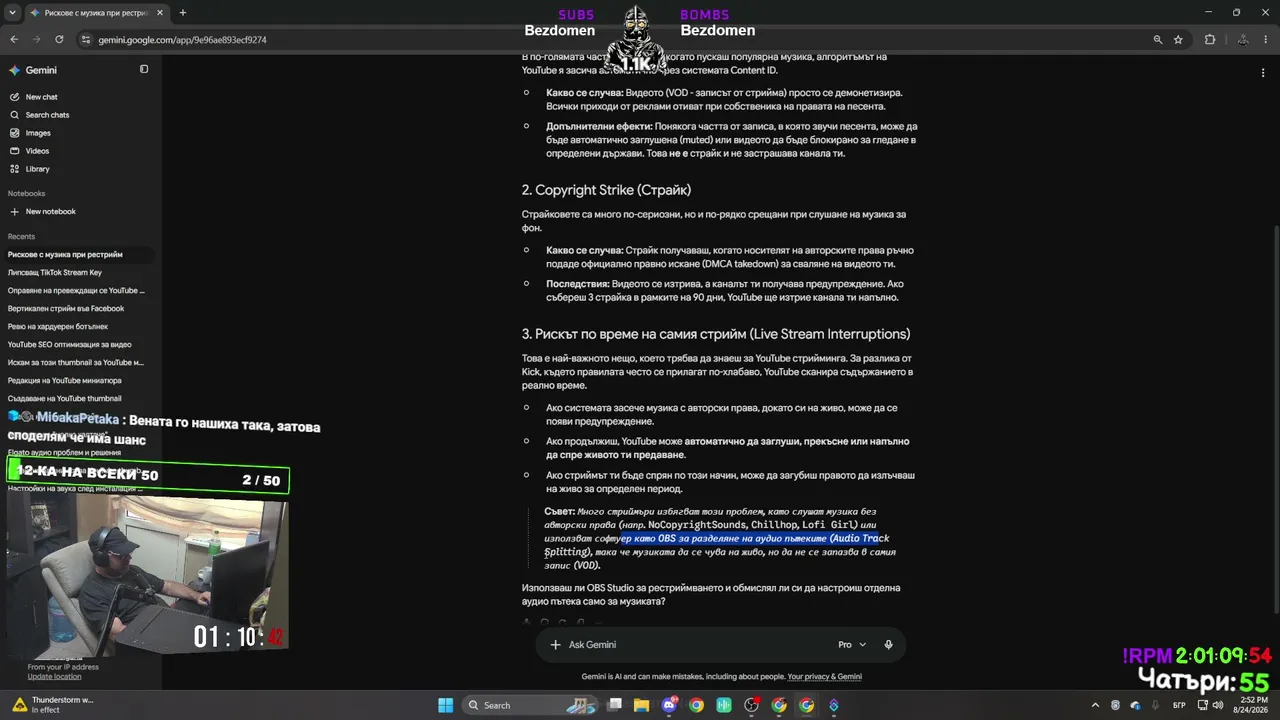
Task: Click the address bar URL
Action: pyautogui.click(x=182, y=40)
